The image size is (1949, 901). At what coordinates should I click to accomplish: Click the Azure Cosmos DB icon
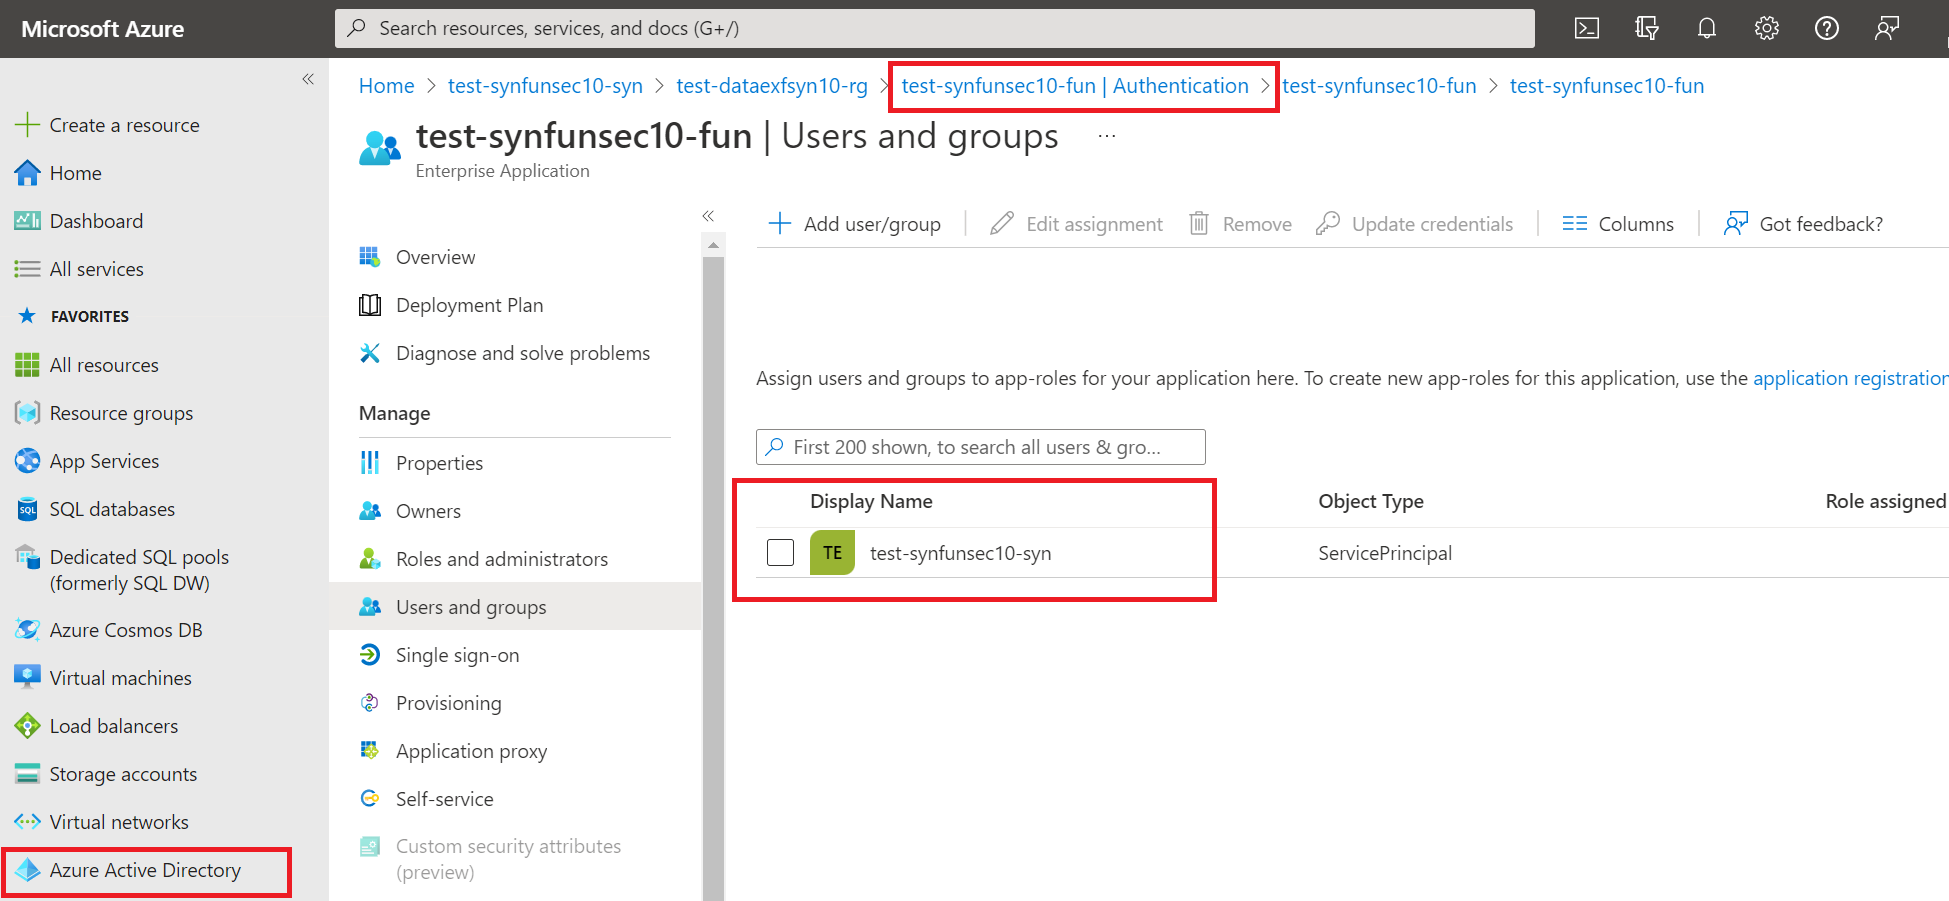click(x=27, y=630)
